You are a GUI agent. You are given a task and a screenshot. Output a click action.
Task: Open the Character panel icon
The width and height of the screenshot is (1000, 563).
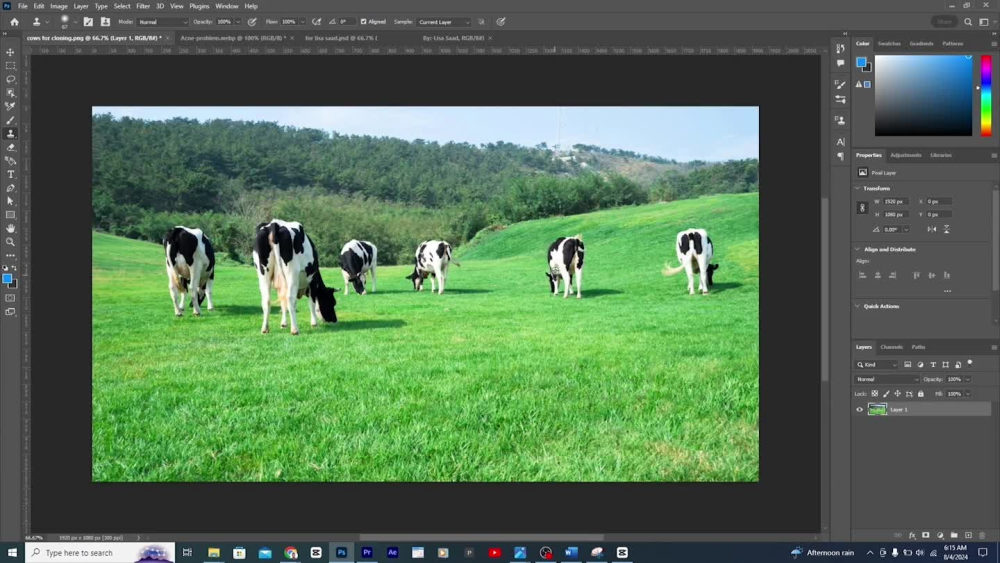(x=841, y=142)
